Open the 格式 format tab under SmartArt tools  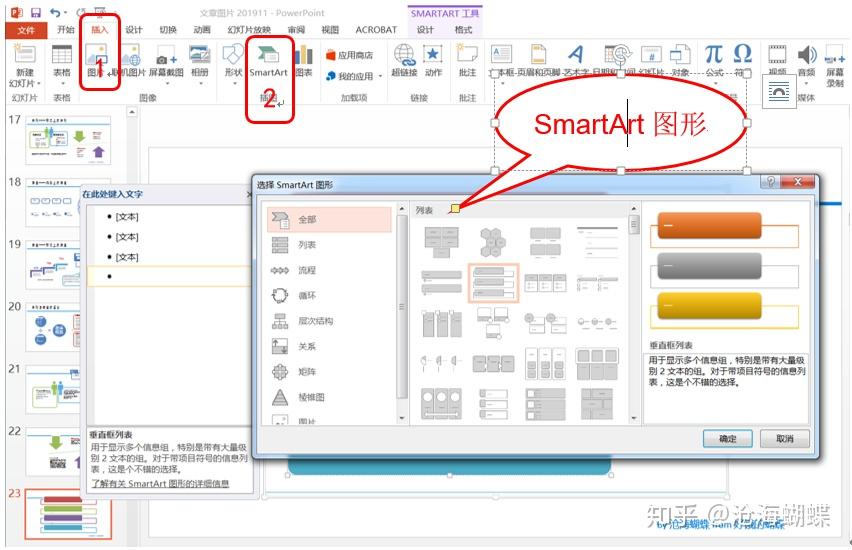point(463,29)
